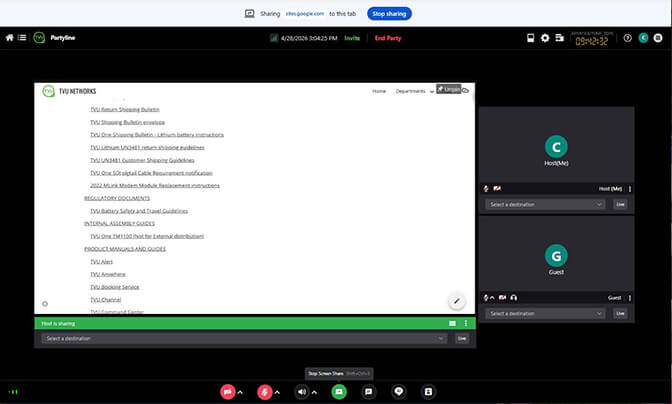672x404 pixels.
Task: Click Live button for shared screen
Action: click(462, 338)
